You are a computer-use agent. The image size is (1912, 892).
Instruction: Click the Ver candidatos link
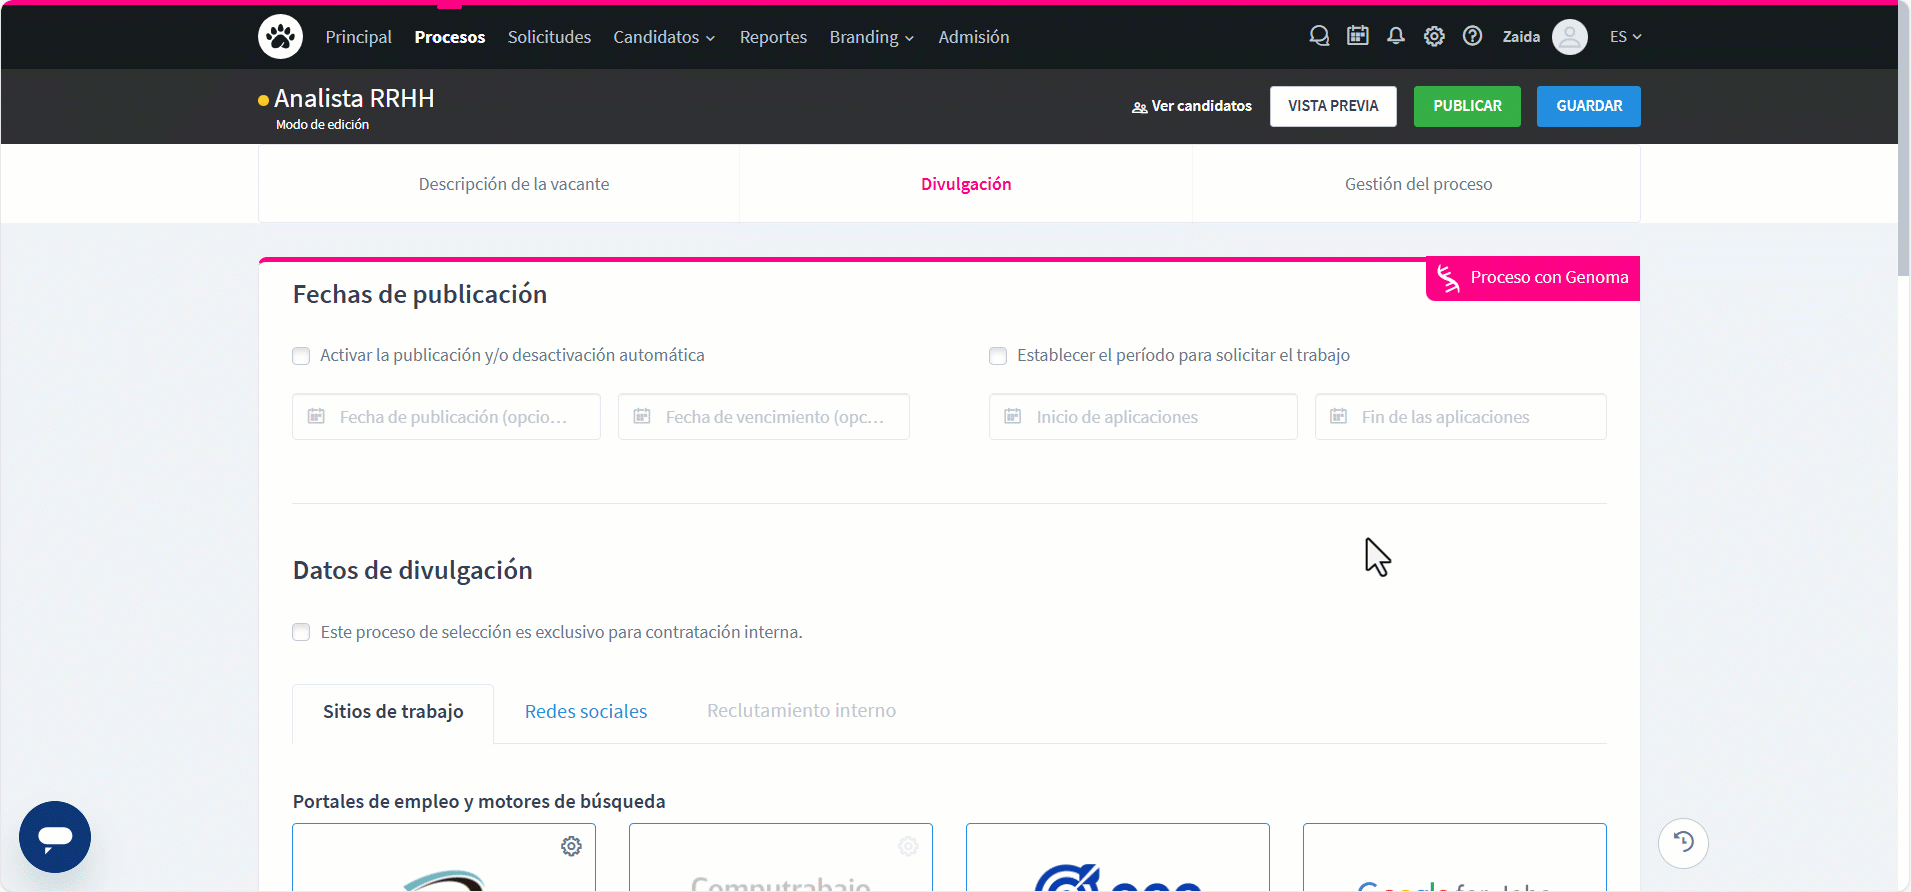click(x=1192, y=106)
